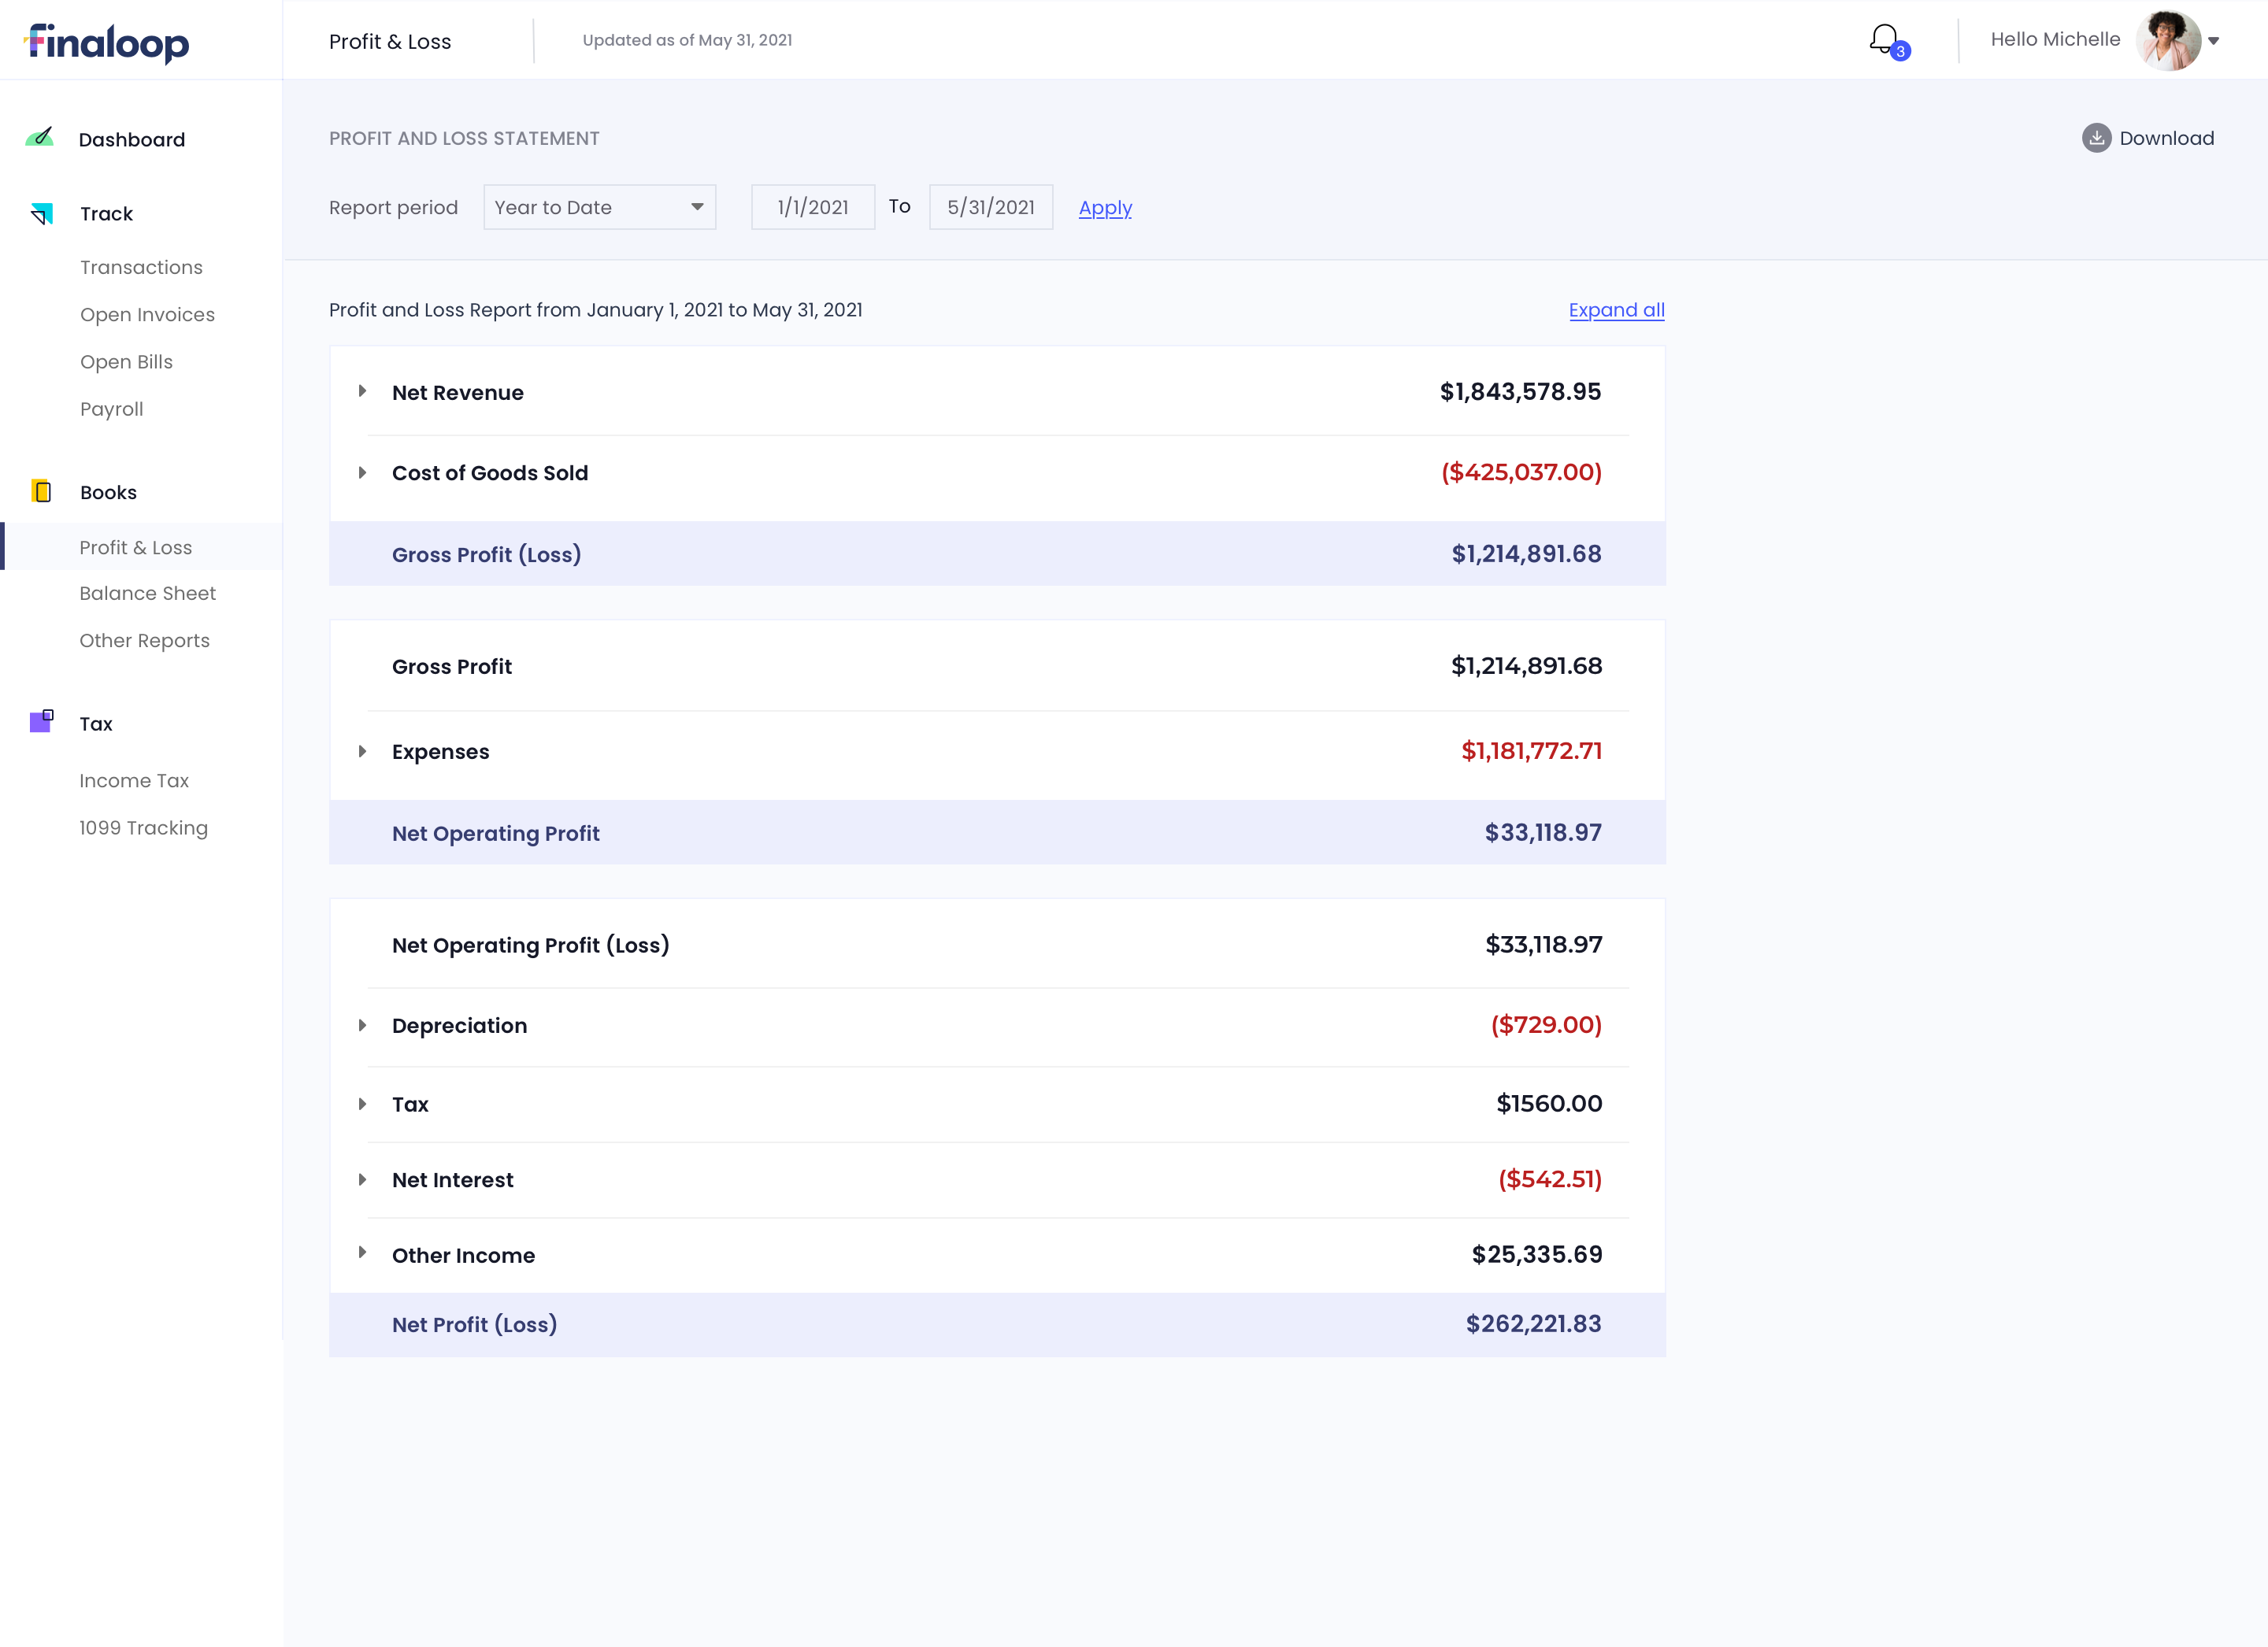Click the end date field 5/31/2021
2268x1647 pixels.
pos(990,207)
